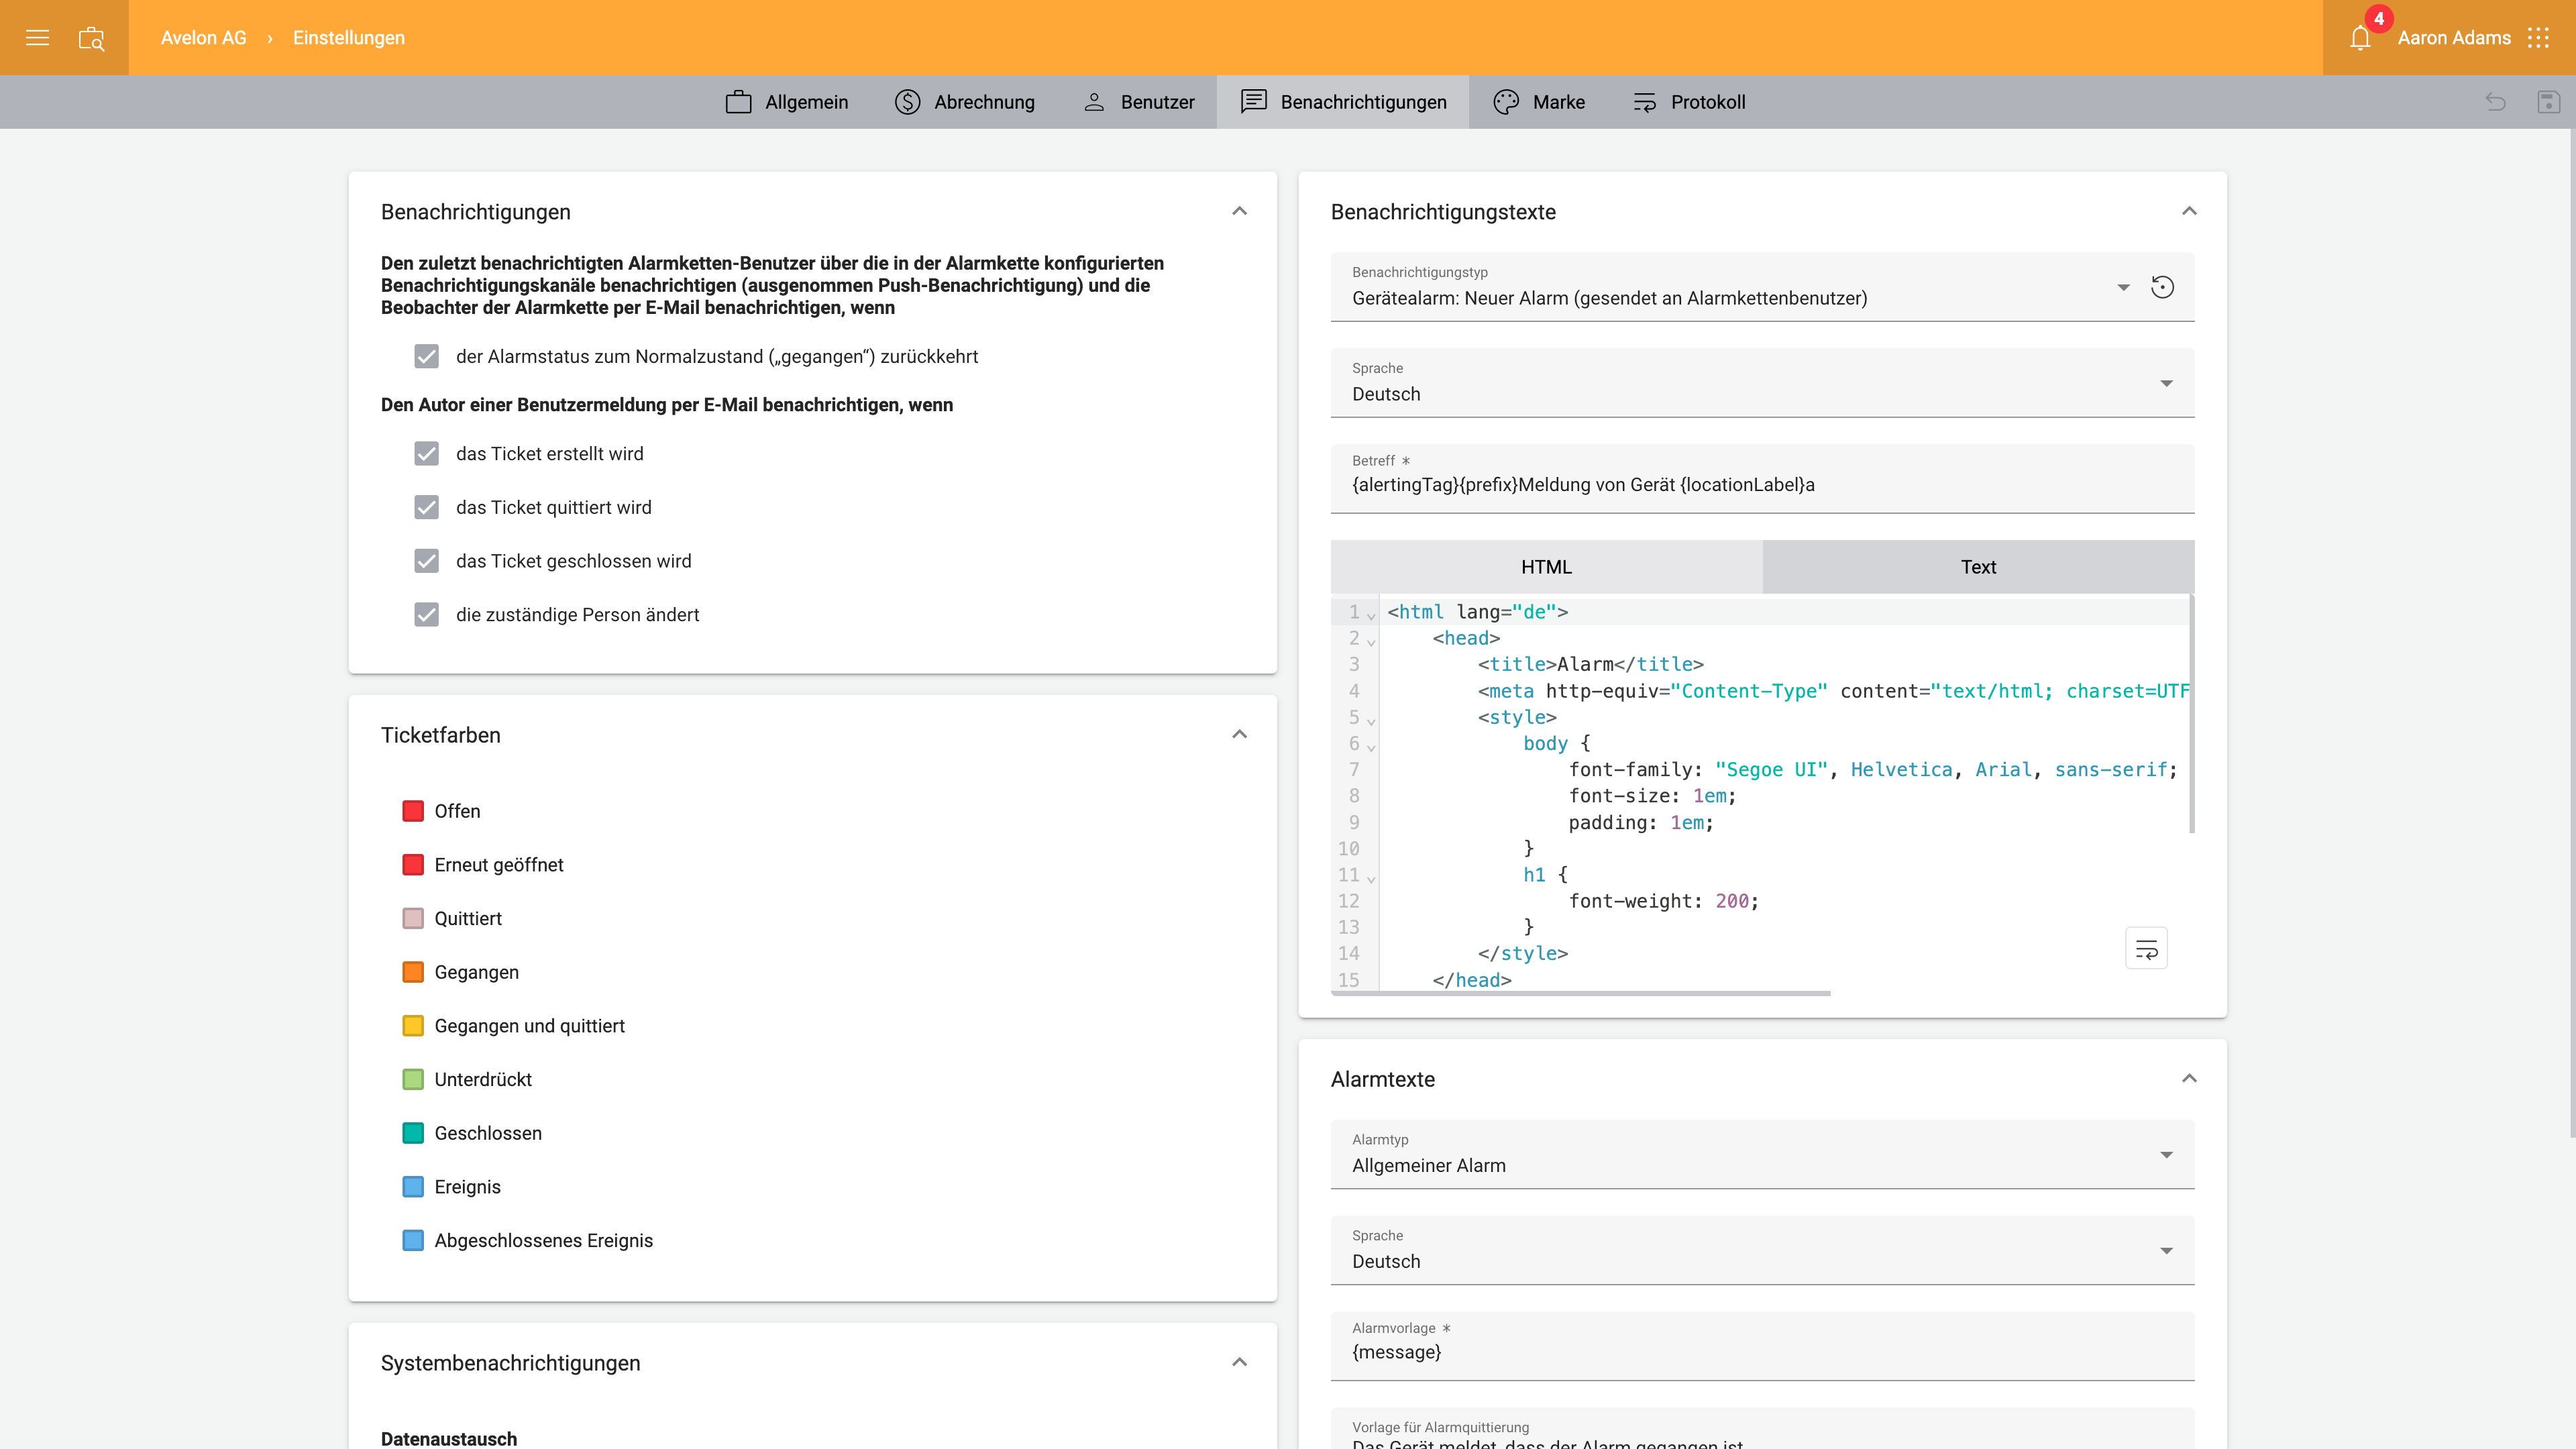Open Sprache dropdown in Benachrichtigungstexte
The height and width of the screenshot is (1449, 2576).
click(1762, 383)
